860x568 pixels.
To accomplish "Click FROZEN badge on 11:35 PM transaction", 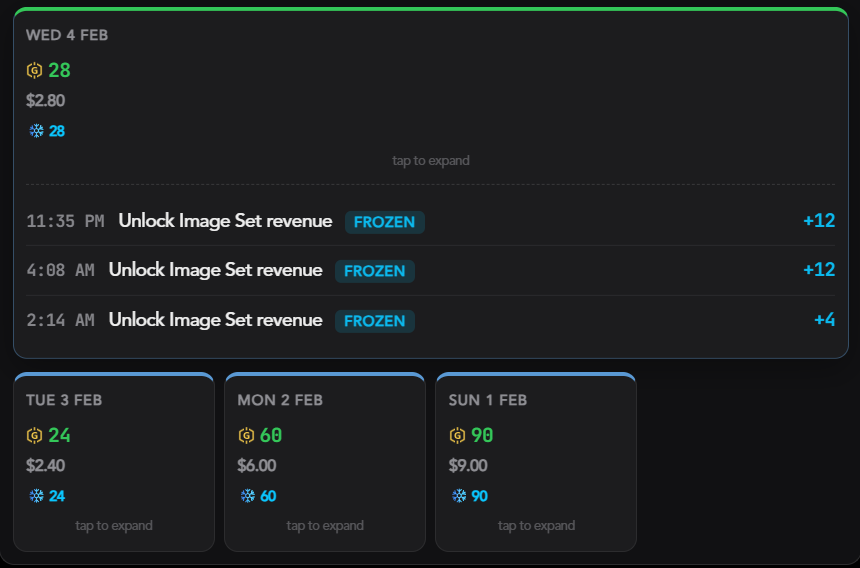I will tap(384, 222).
